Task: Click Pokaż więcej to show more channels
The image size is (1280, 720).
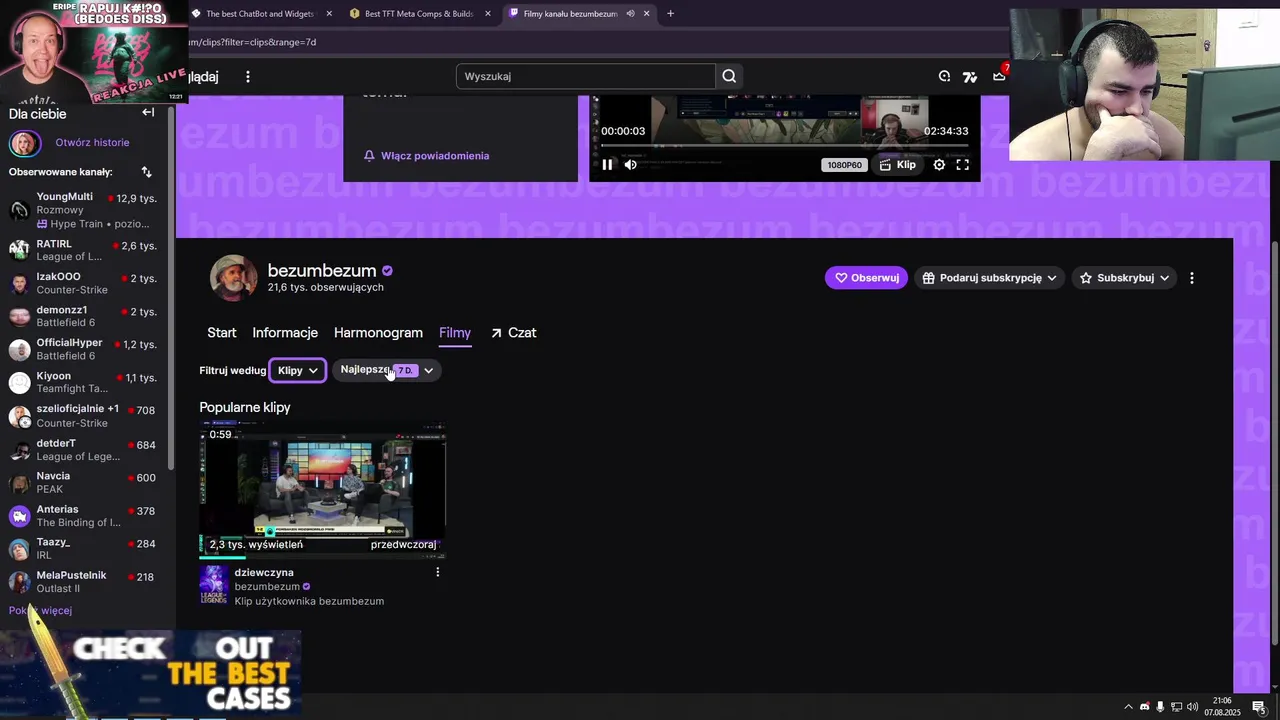Action: pos(40,610)
